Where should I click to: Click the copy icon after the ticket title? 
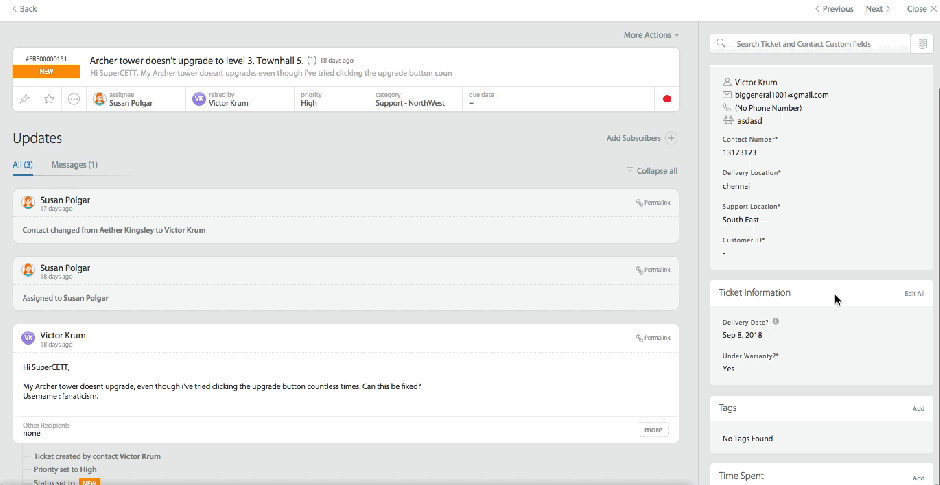coord(311,61)
